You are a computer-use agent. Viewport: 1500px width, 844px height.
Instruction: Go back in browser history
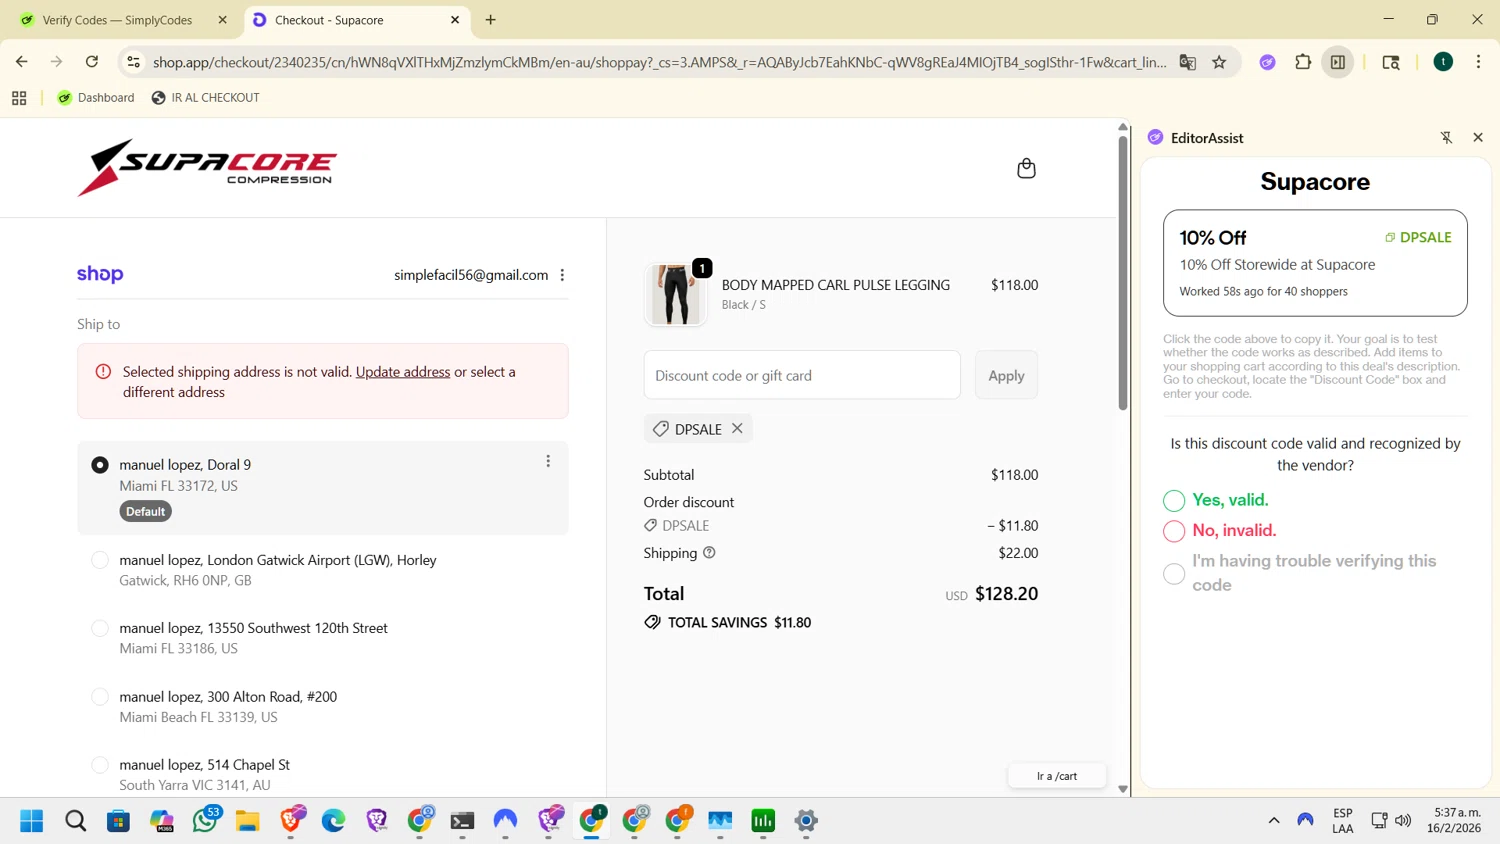pos(22,62)
